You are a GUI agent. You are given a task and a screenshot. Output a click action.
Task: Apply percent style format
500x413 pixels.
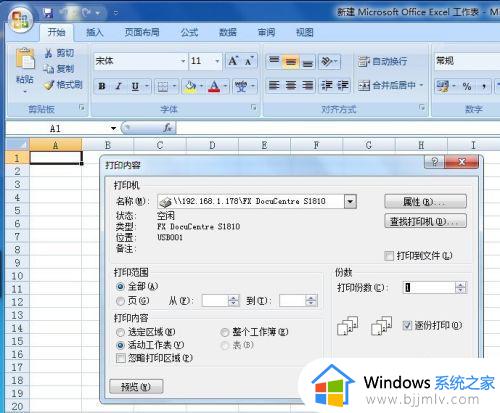467,86
